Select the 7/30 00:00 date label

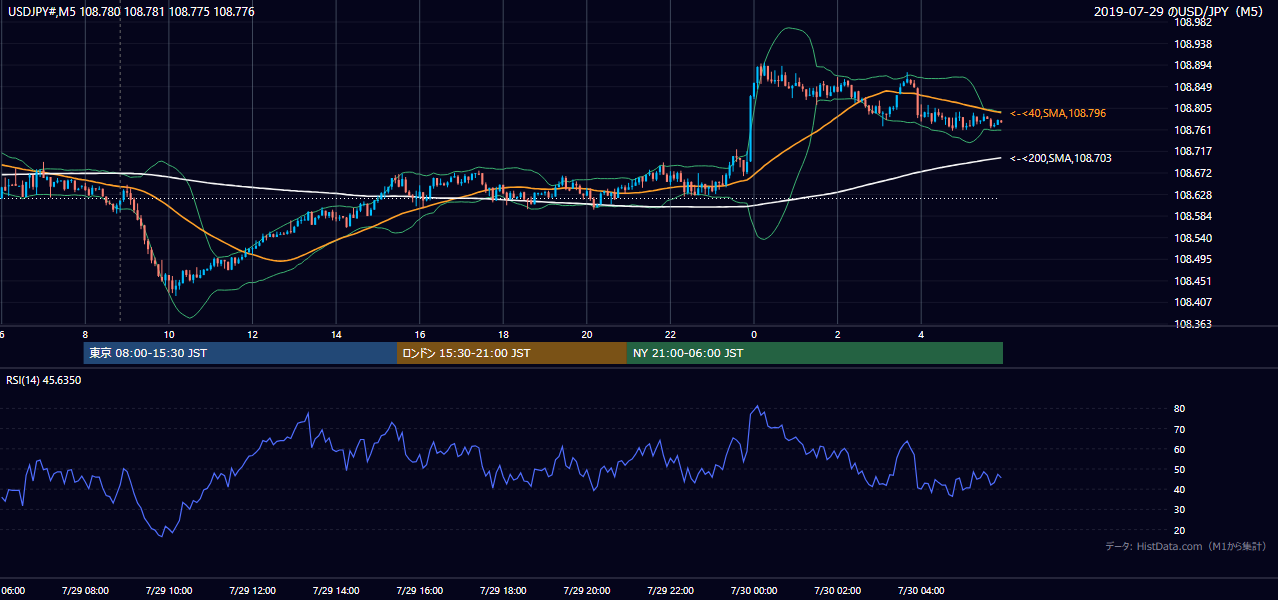click(754, 591)
